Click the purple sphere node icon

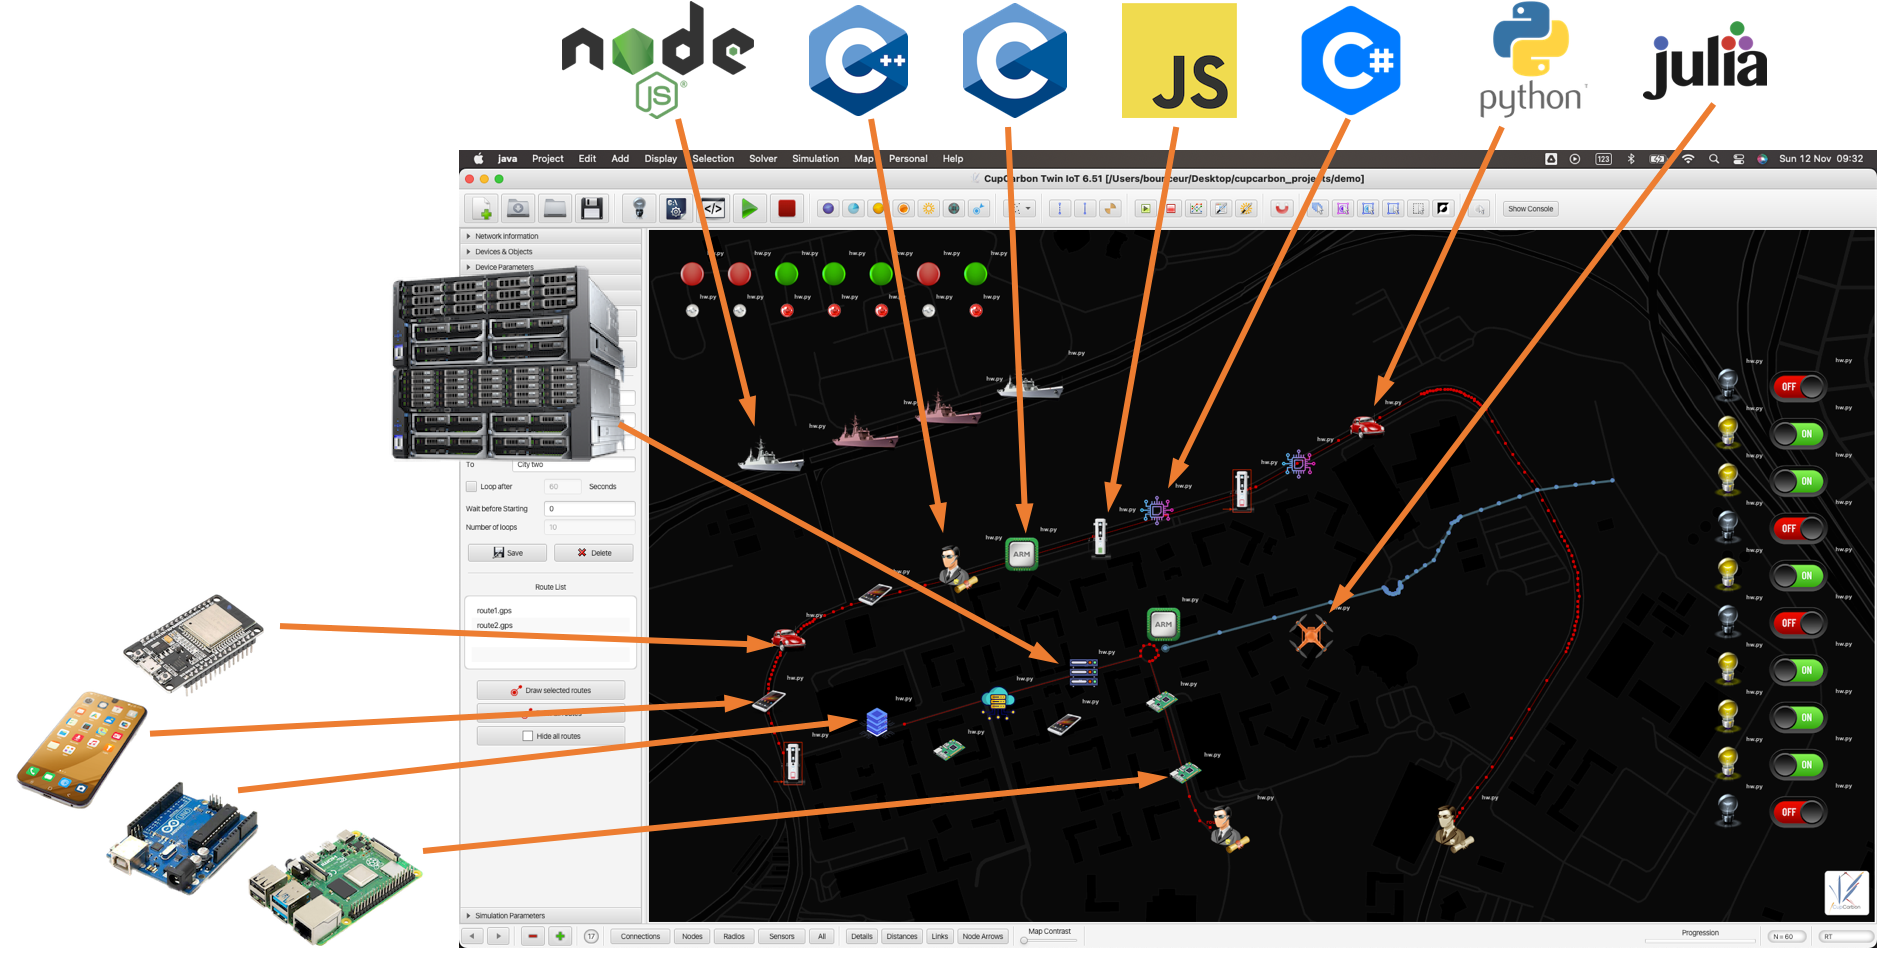click(x=827, y=208)
